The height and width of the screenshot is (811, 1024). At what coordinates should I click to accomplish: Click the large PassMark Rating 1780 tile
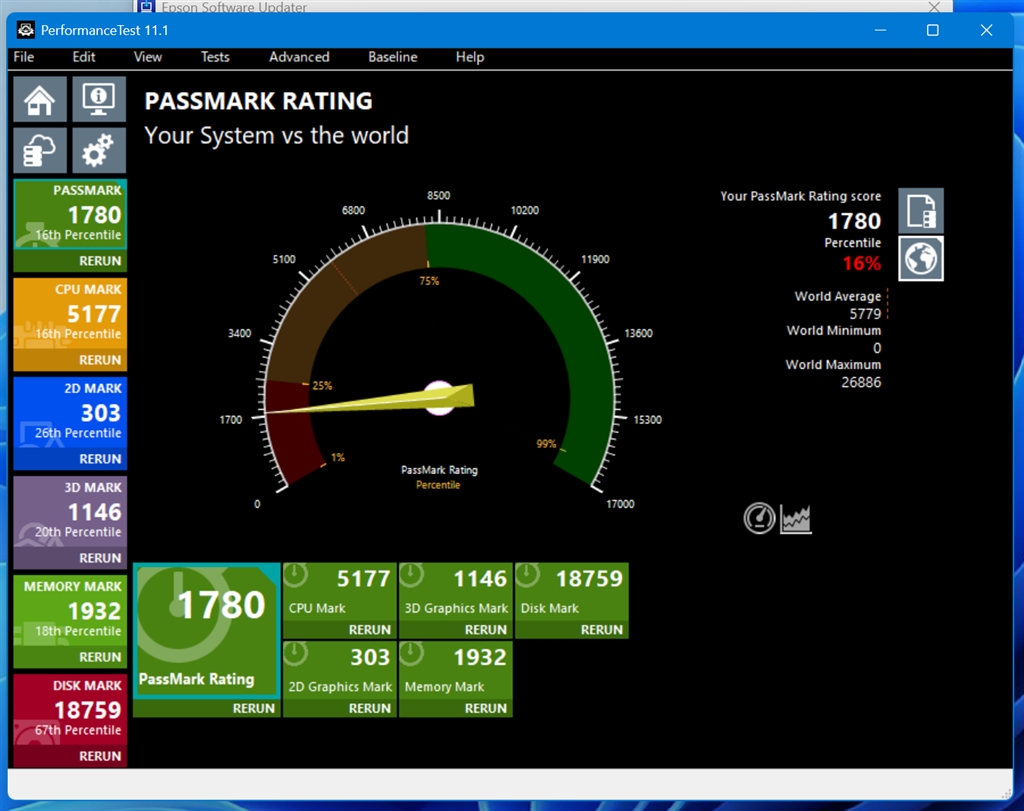[207, 630]
